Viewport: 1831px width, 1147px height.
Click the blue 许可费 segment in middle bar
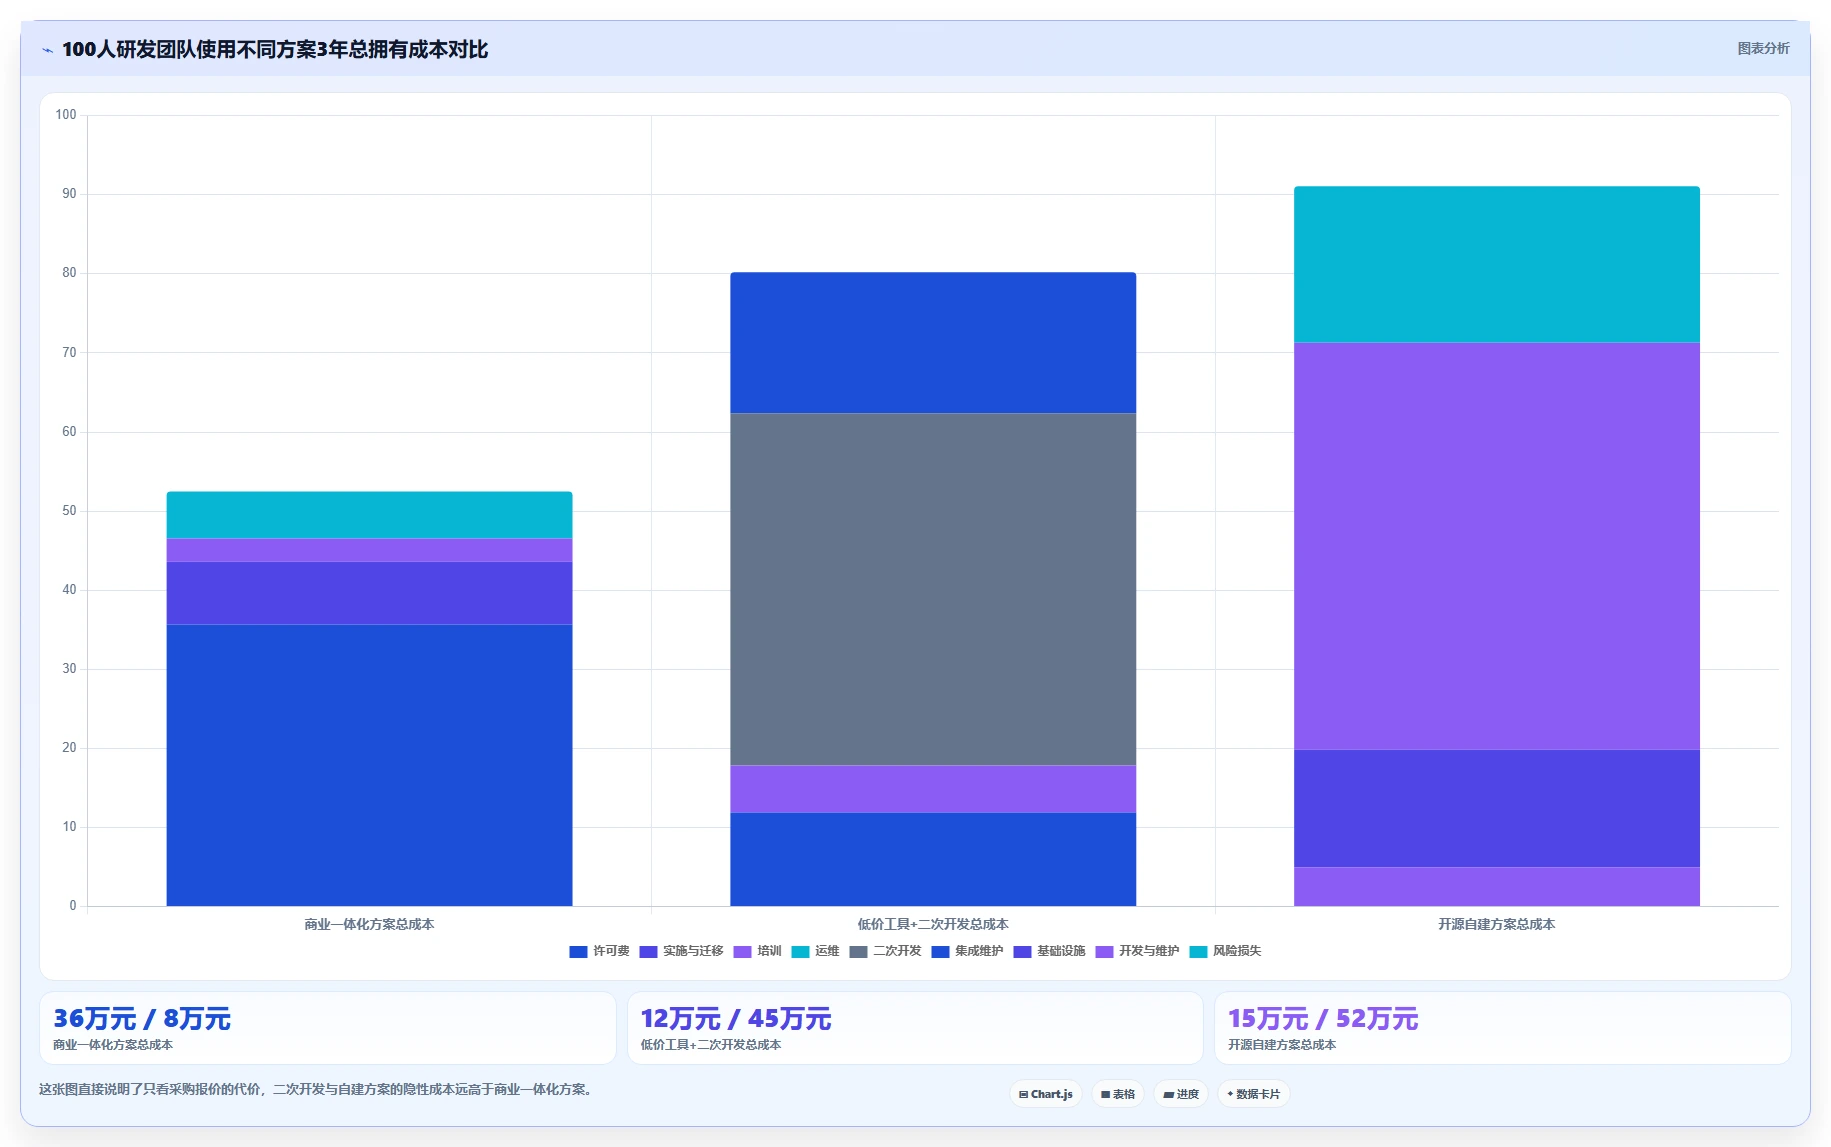[x=933, y=859]
